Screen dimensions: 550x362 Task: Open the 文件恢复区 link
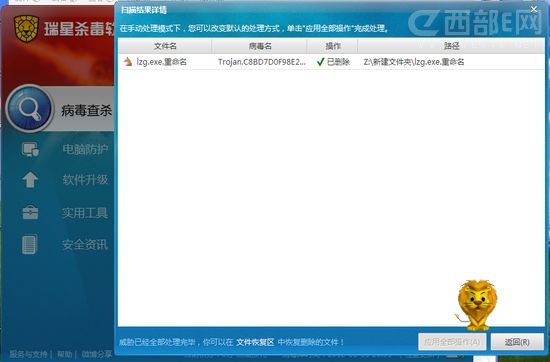(255, 342)
